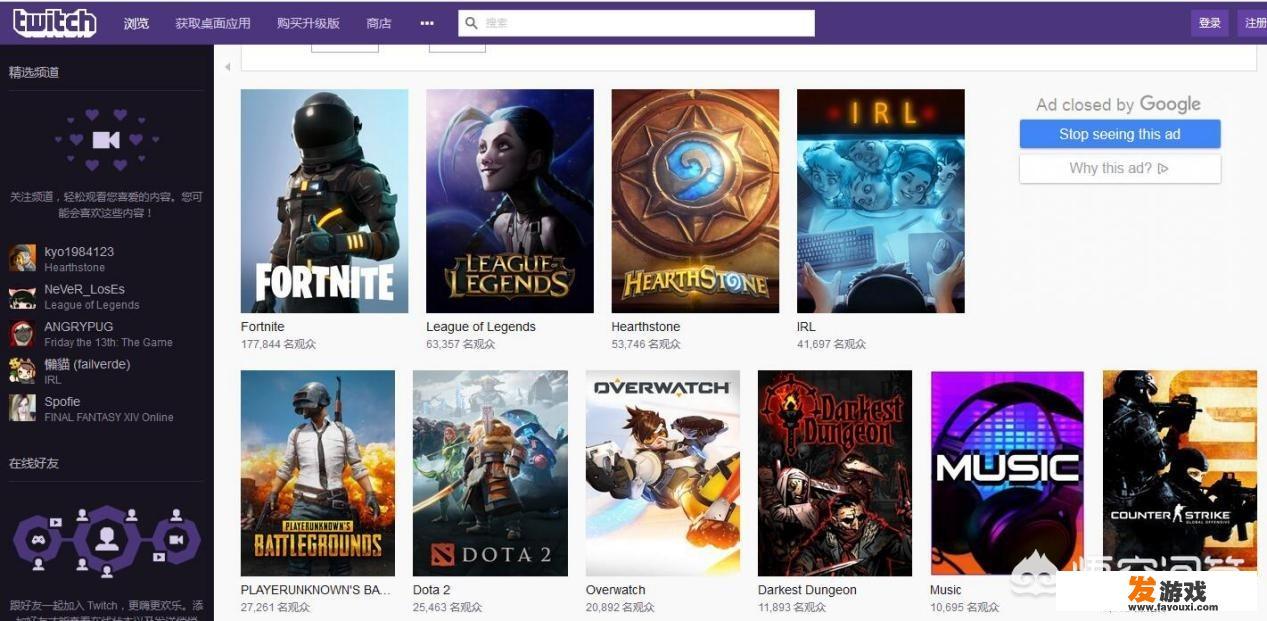Image resolution: width=1267 pixels, height=621 pixels.
Task: Open the Dota 2 game cover
Action: click(490, 473)
